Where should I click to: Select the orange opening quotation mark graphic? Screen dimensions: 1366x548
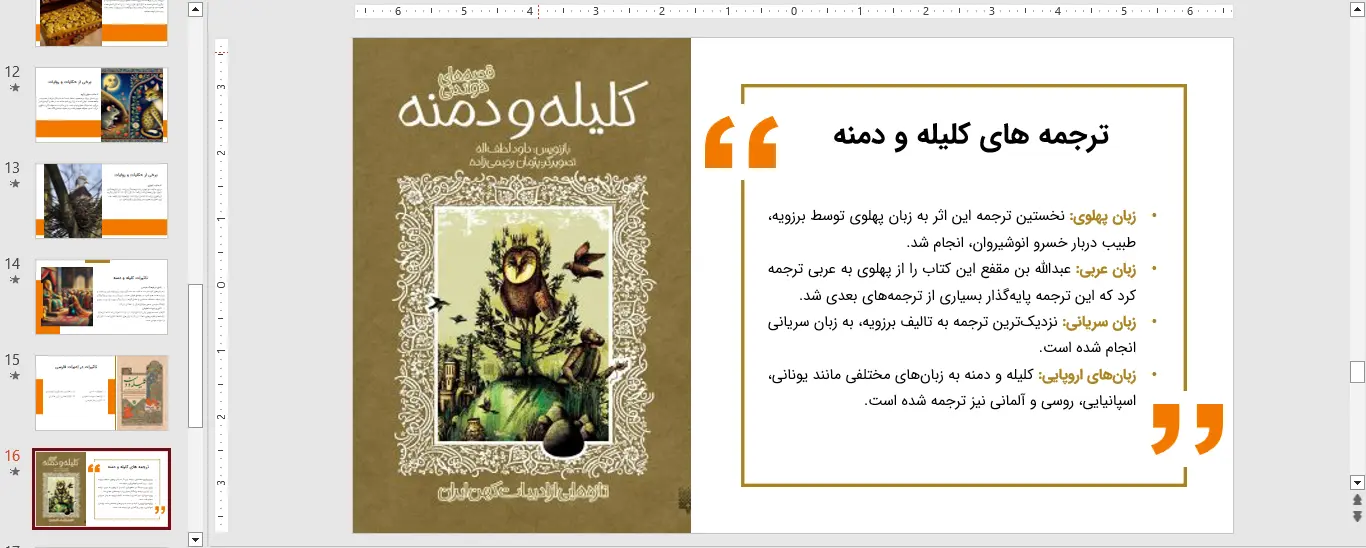click(x=741, y=141)
